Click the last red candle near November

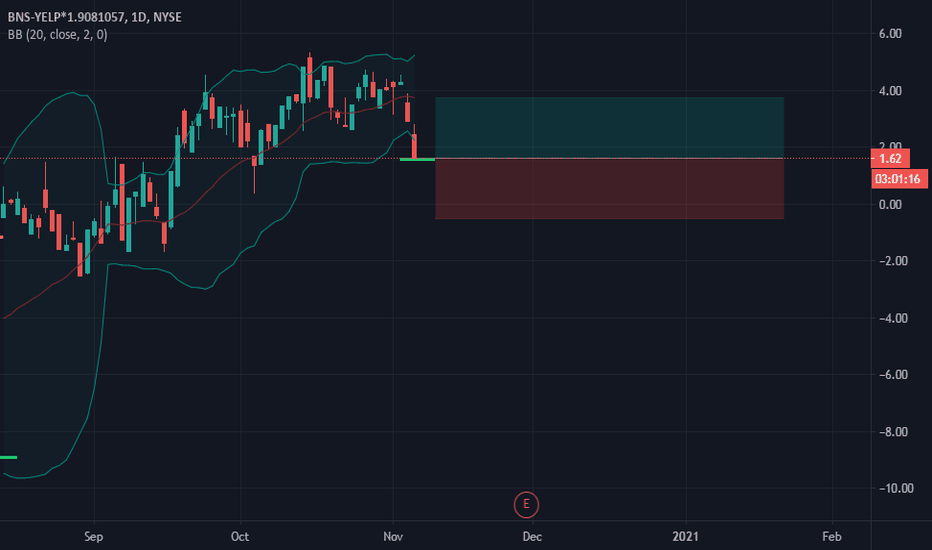[x=414, y=143]
